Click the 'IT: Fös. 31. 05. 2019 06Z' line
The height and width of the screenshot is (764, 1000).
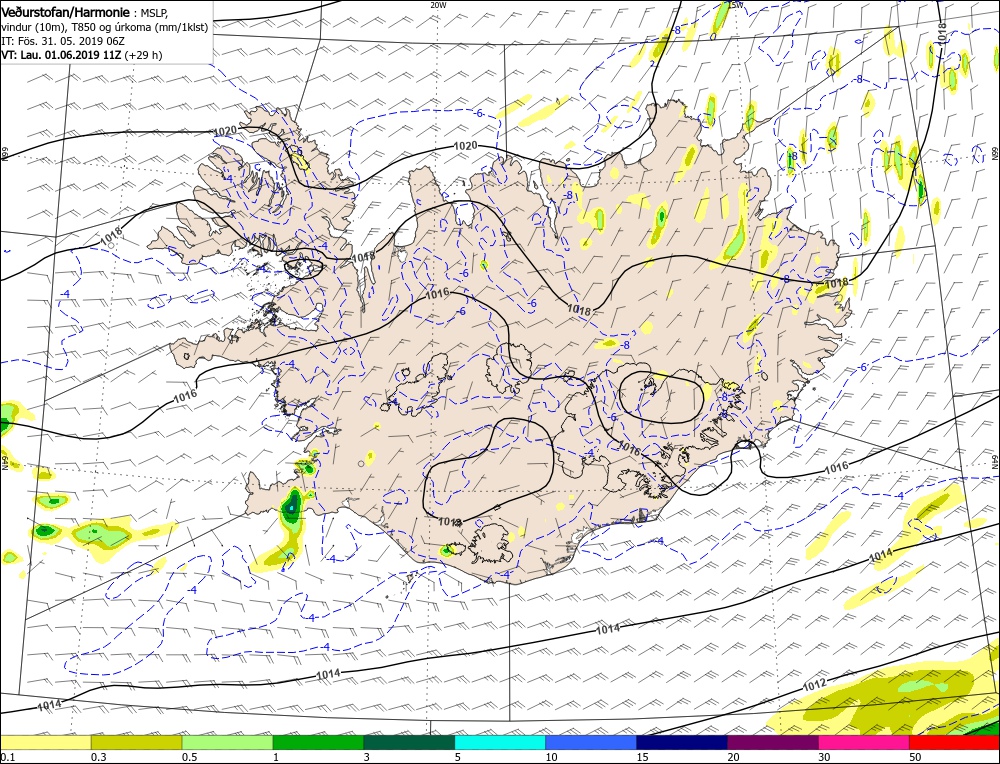[x=61, y=41]
